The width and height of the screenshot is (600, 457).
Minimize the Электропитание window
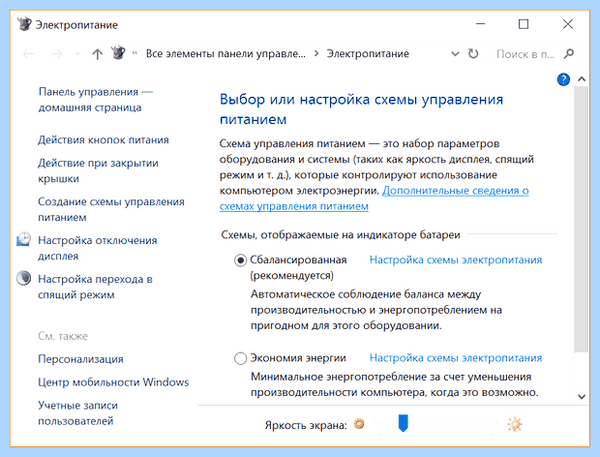pos(481,24)
